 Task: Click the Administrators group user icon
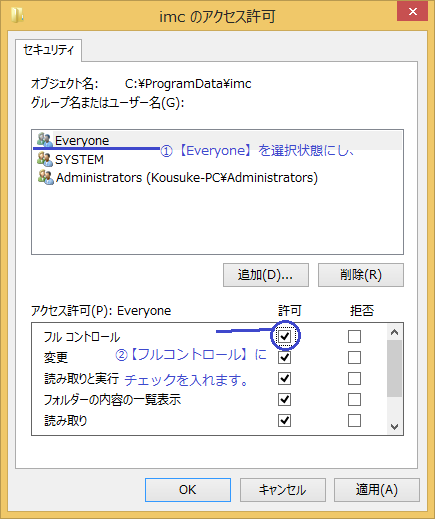pyautogui.click(x=45, y=178)
